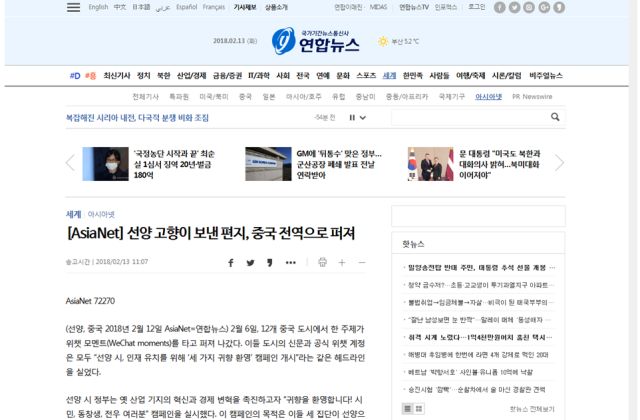Open 산업/경제 menu section
Viewport: 640px width, 420px height.
pyautogui.click(x=191, y=76)
